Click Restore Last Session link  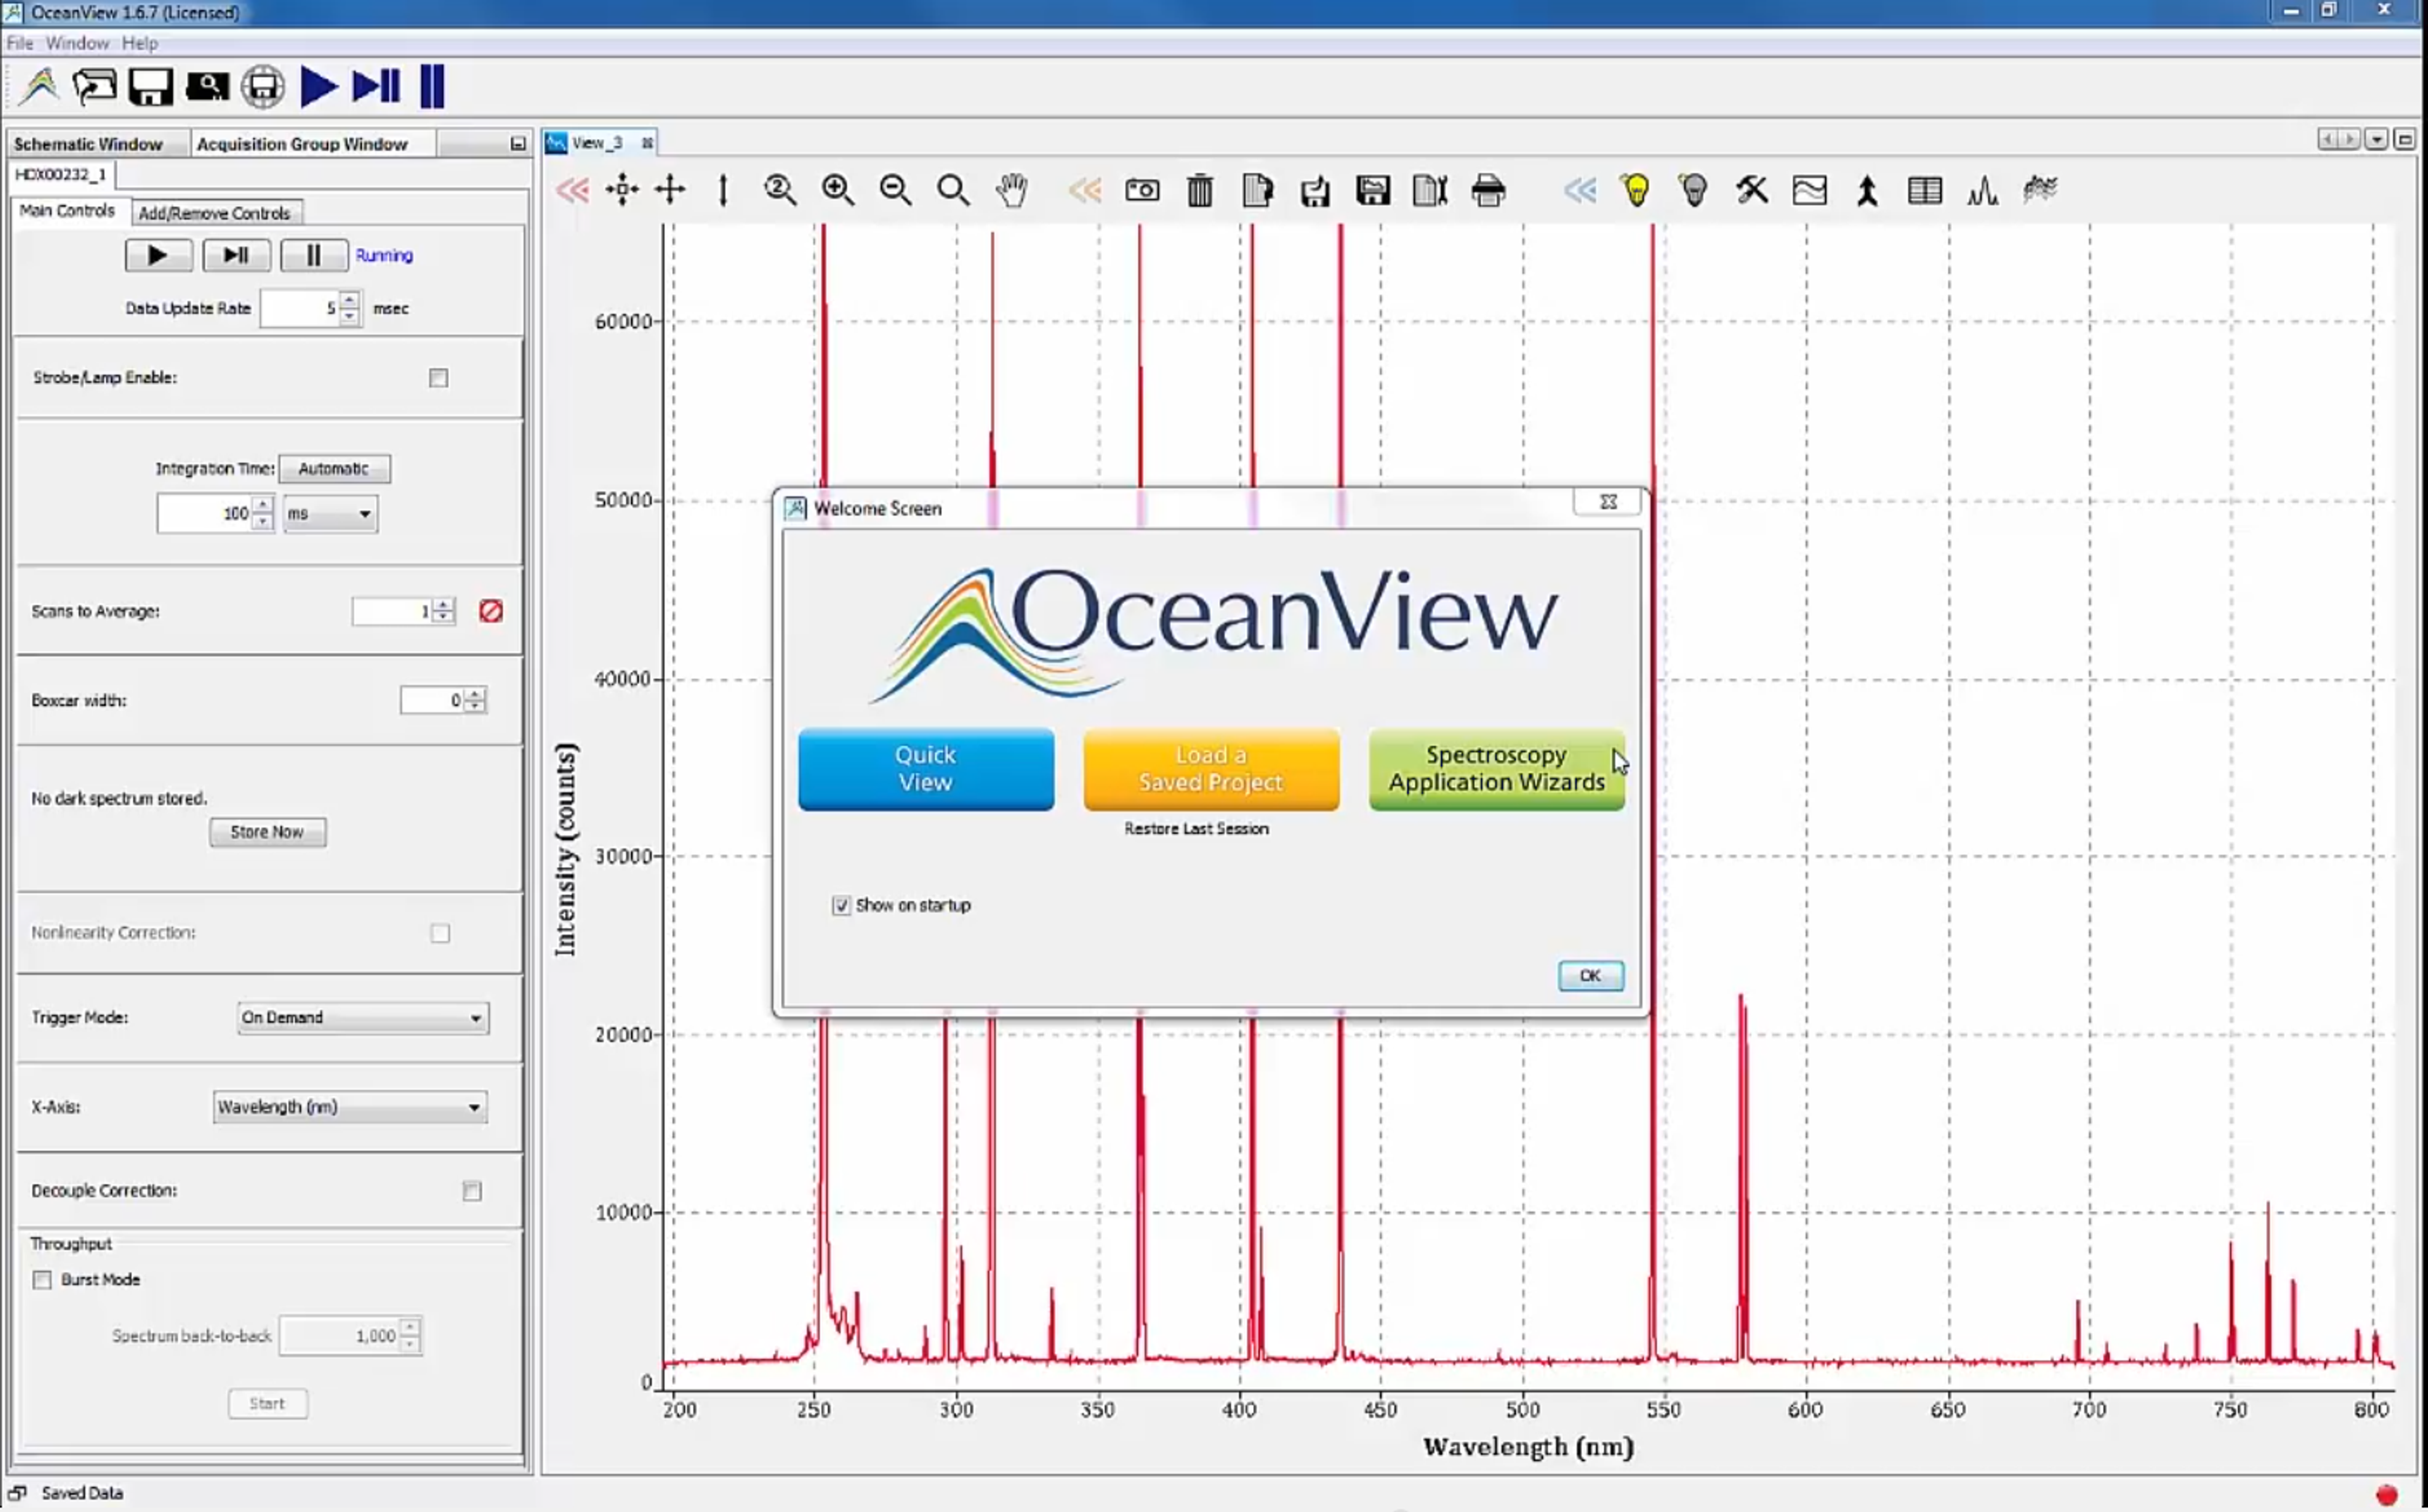[x=1196, y=829]
